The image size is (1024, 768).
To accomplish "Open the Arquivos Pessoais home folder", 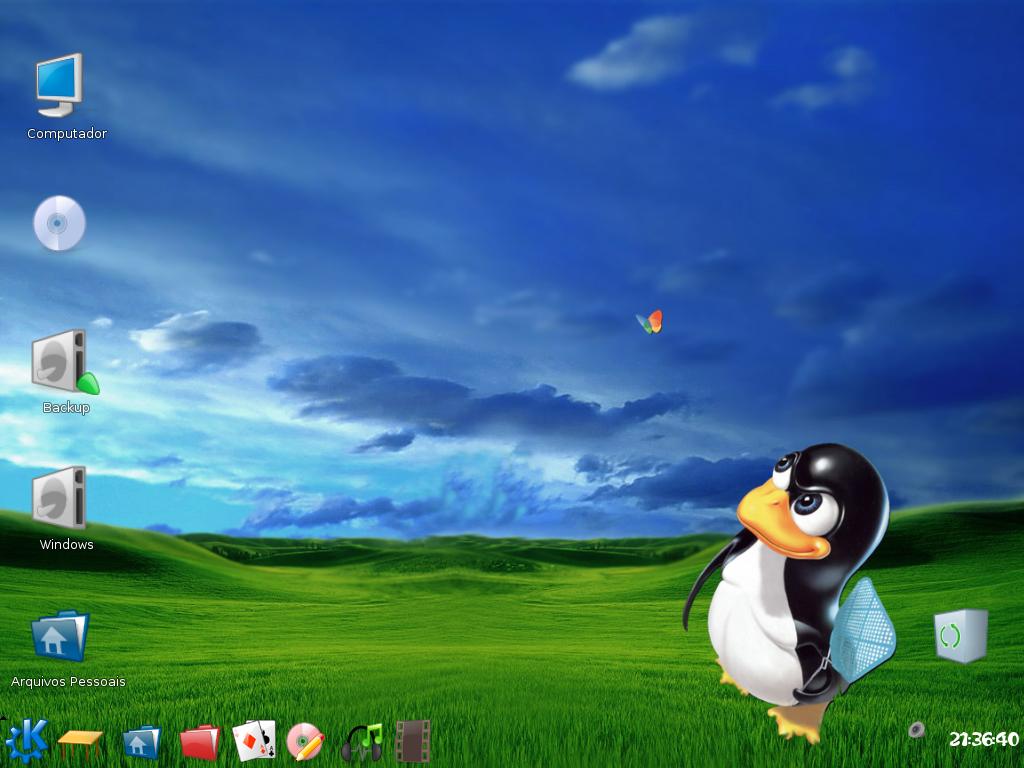I will (x=60, y=635).
